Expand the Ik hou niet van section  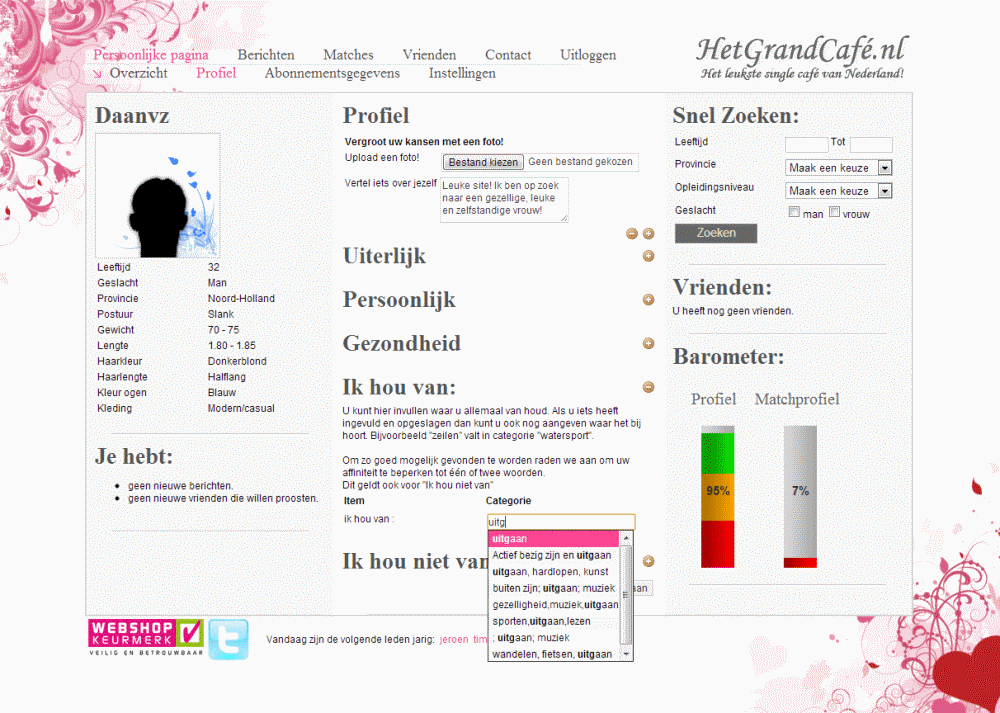[649, 561]
